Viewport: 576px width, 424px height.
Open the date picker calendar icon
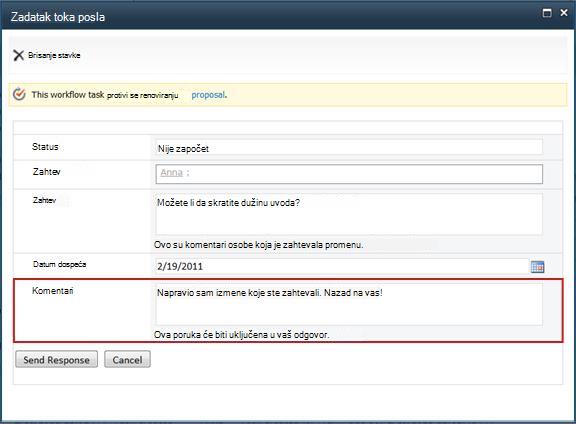point(537,267)
